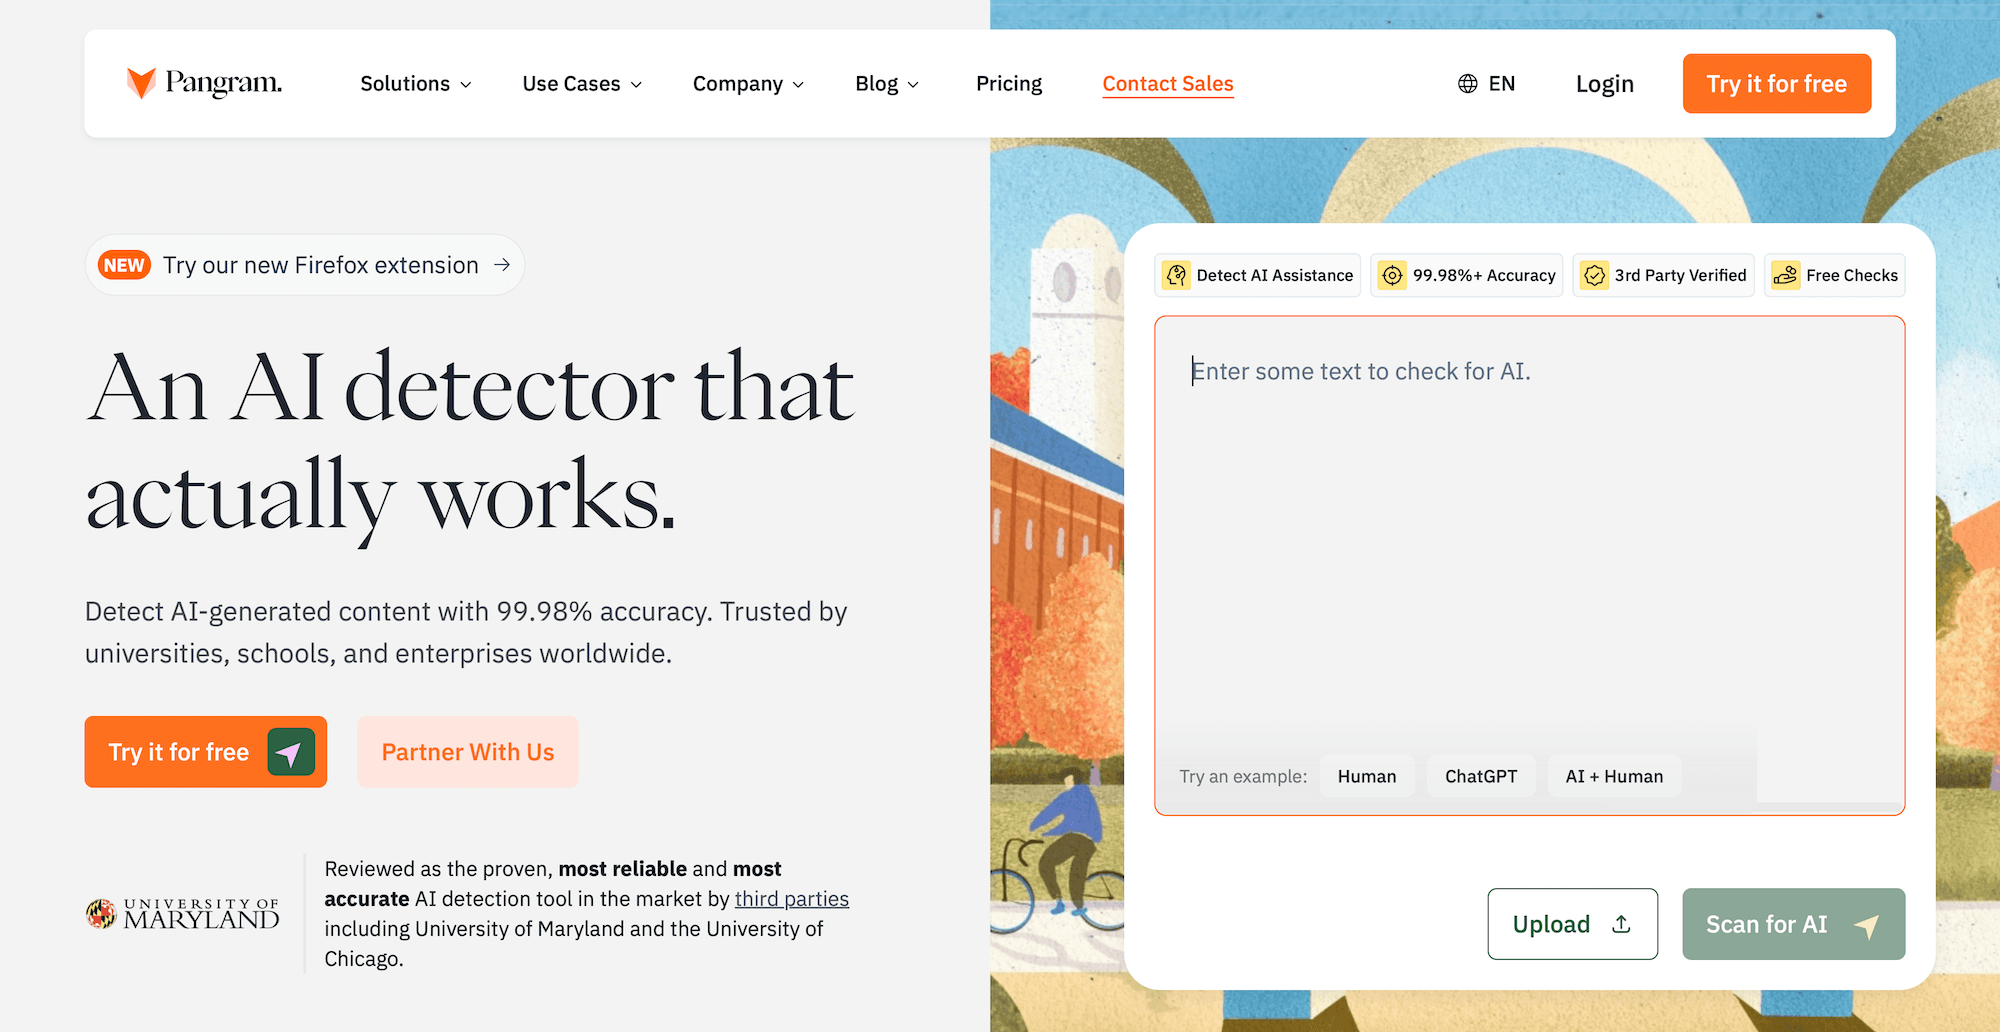Click the Pangram wordmark text
Image resolution: width=2000 pixels, height=1032 pixels.
[224, 83]
